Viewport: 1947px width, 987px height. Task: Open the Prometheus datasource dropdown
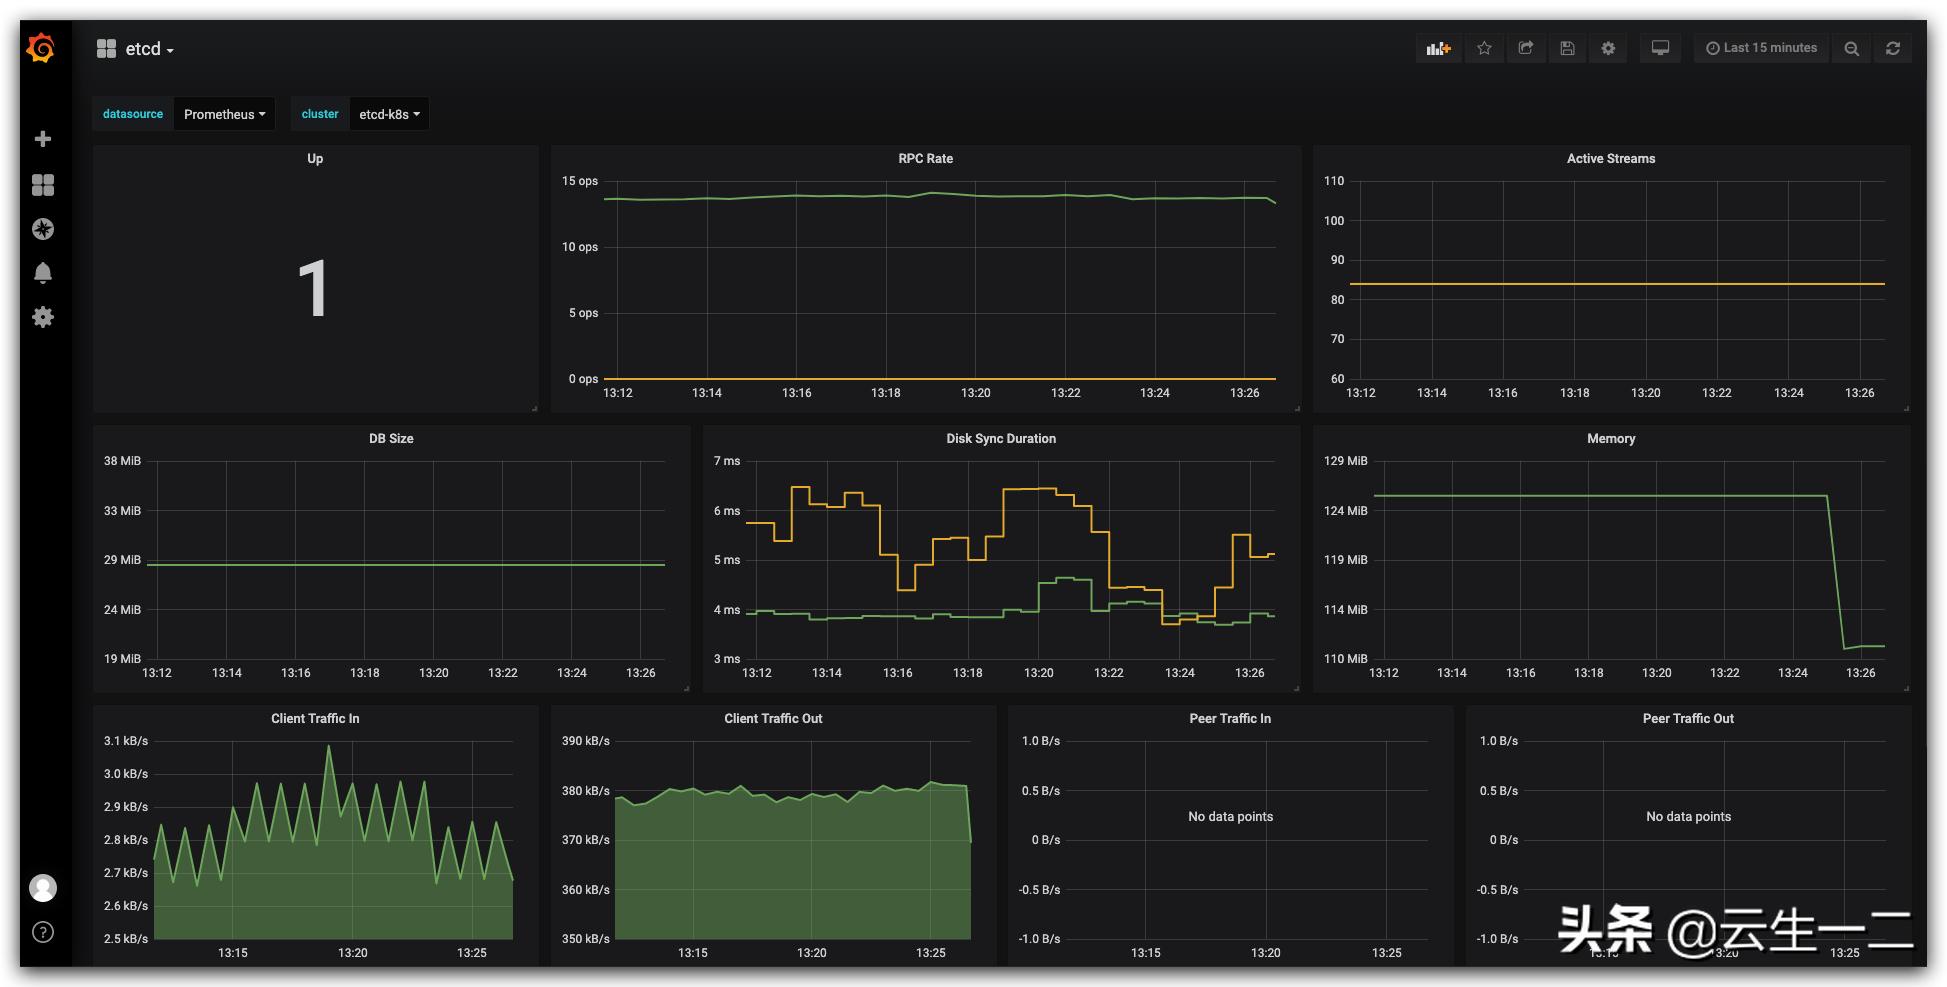[x=224, y=113]
